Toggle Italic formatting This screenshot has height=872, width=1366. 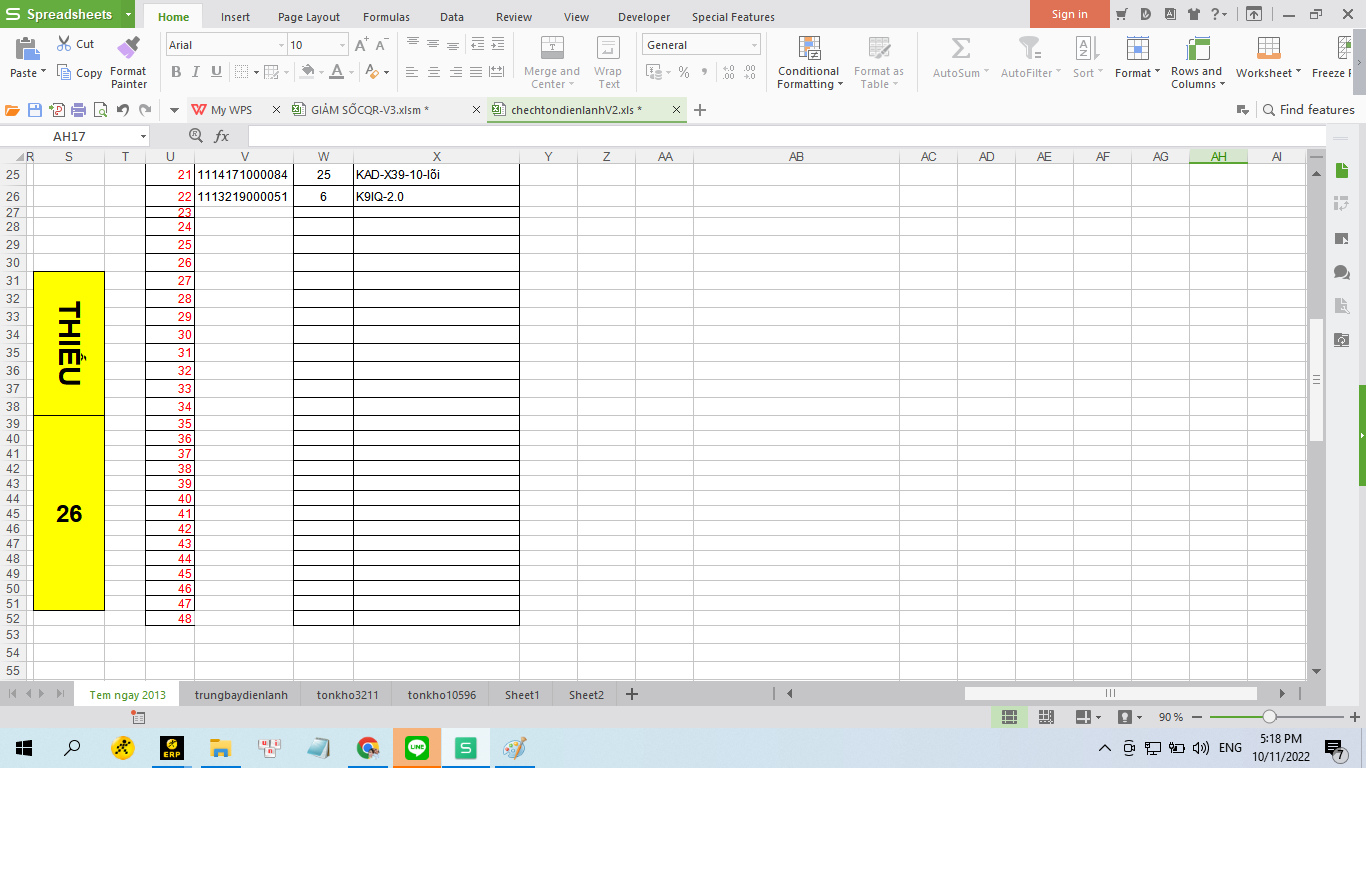tap(196, 72)
